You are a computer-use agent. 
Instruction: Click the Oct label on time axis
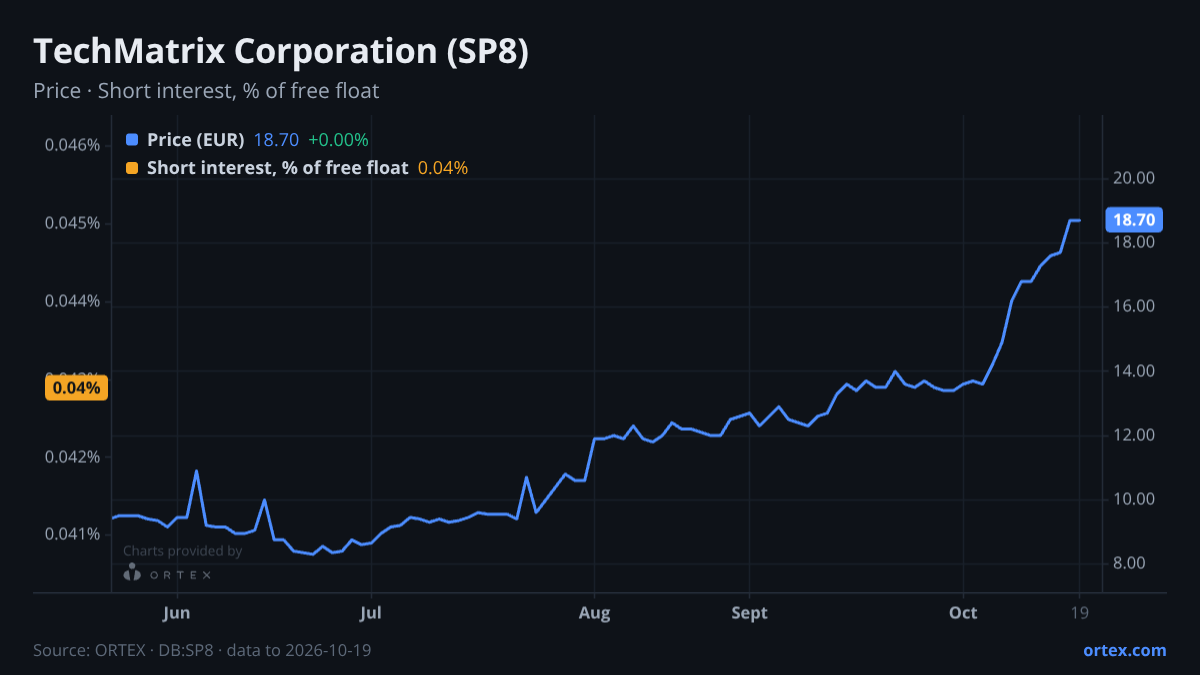pyautogui.click(x=964, y=613)
